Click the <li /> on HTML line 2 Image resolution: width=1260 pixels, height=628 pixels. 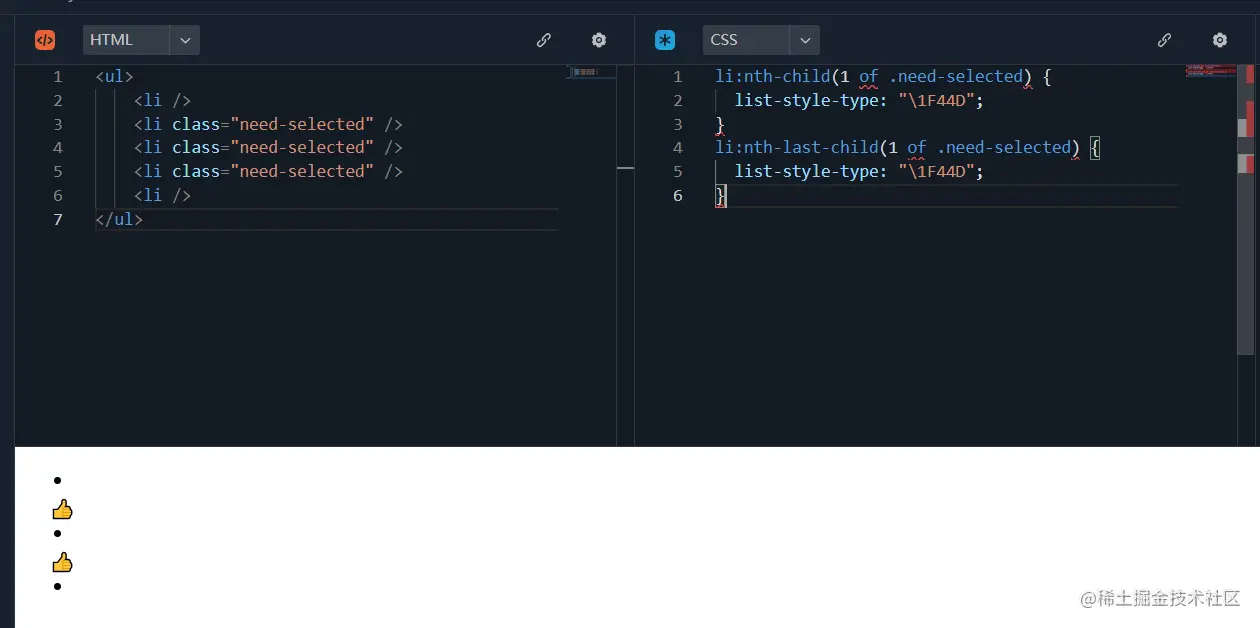[162, 100]
